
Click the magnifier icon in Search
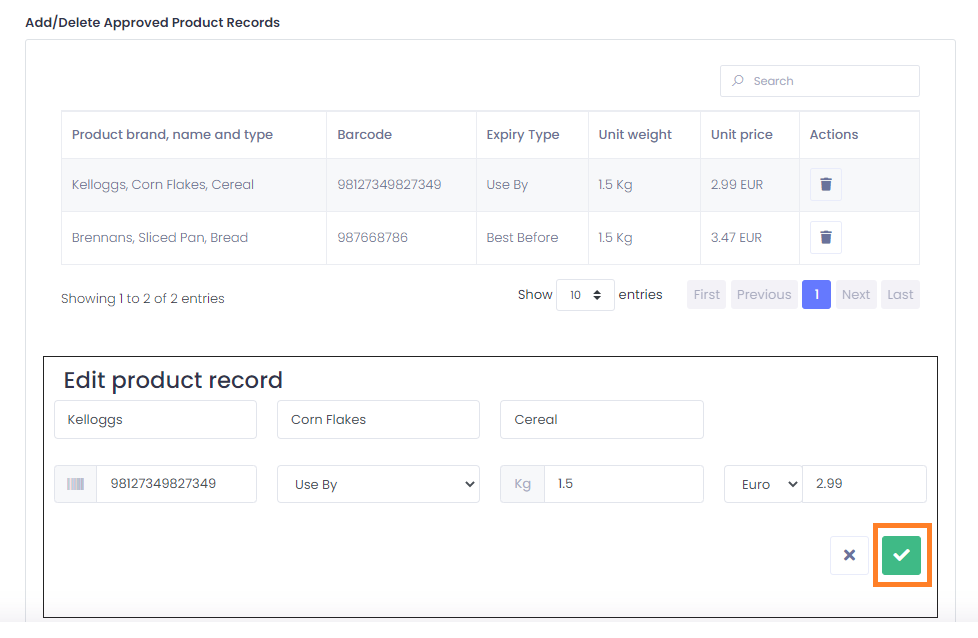[x=738, y=80]
